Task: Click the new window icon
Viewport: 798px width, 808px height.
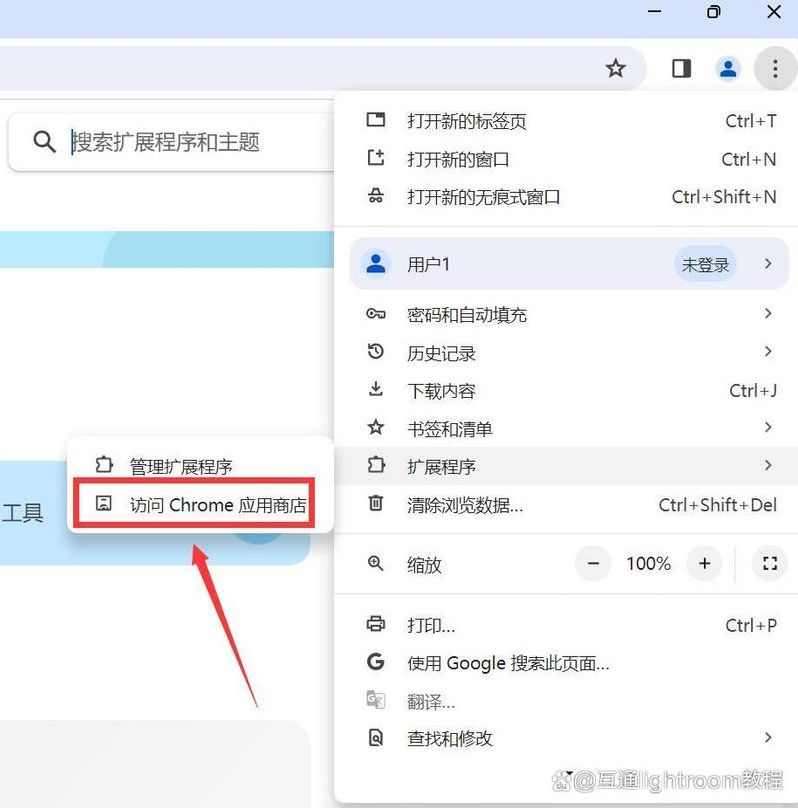Action: [x=376, y=158]
